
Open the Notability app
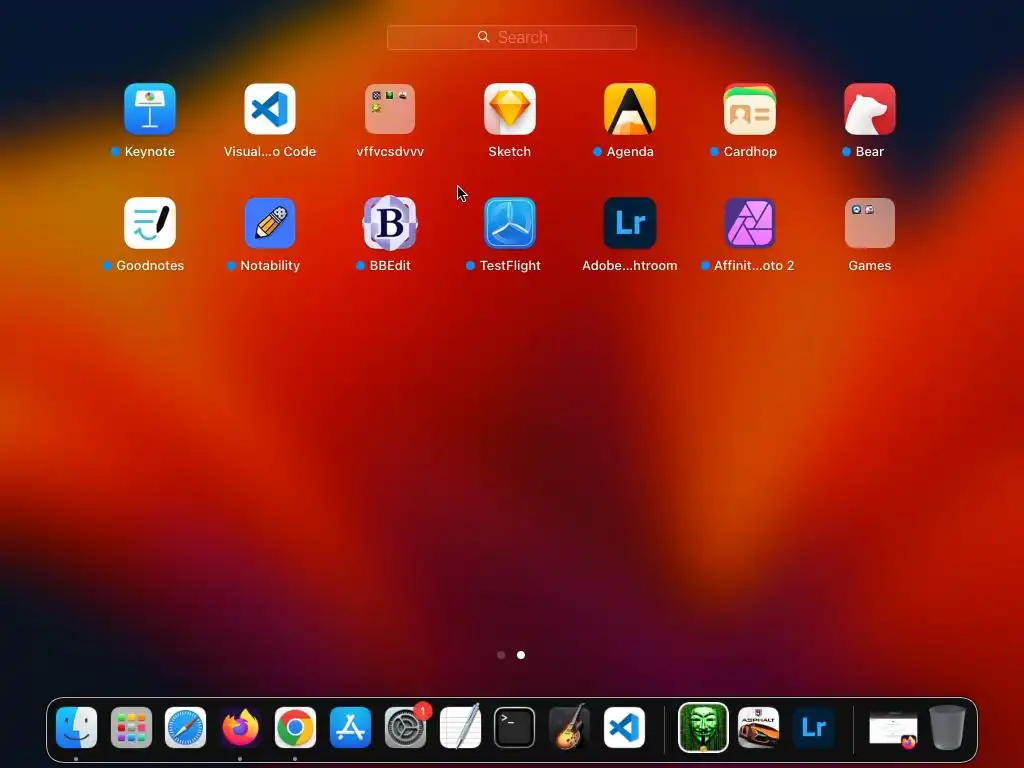tap(270, 223)
